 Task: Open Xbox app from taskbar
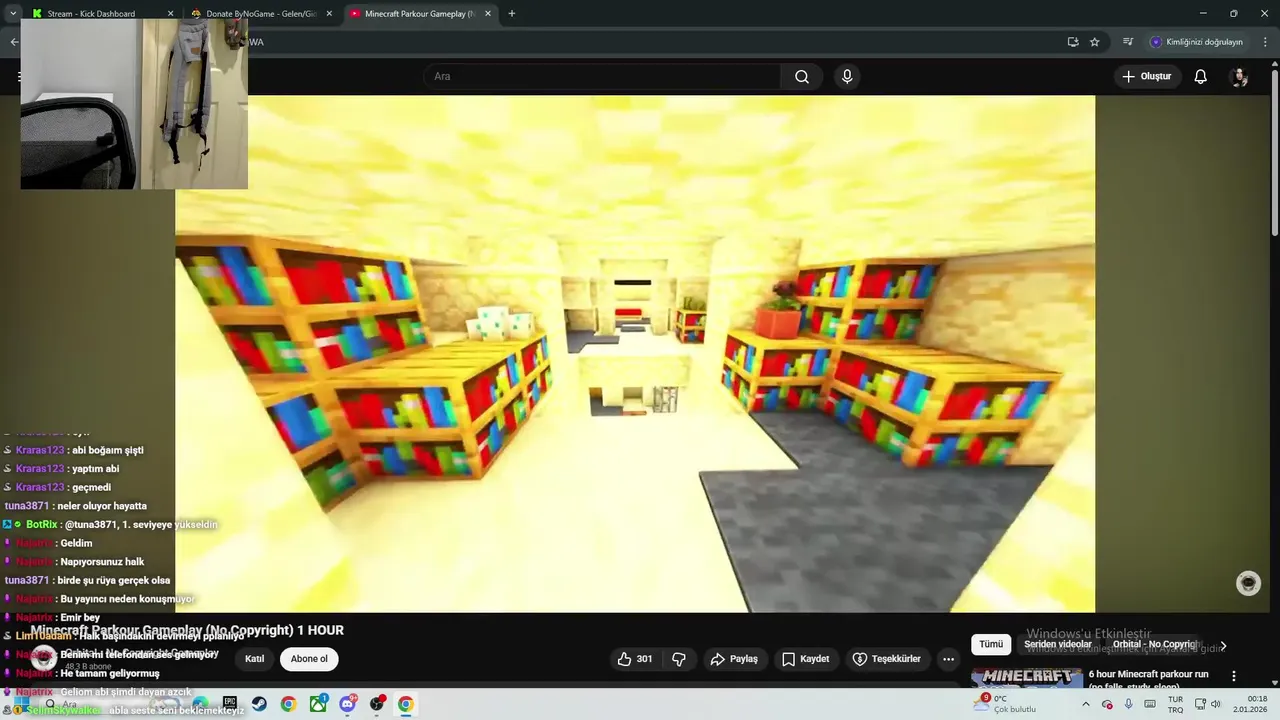click(x=318, y=704)
